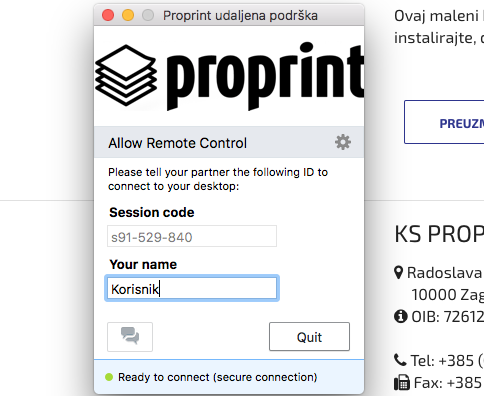484x396 pixels.
Task: Click the window title Proprint udaljena podrška
Action: point(240,16)
